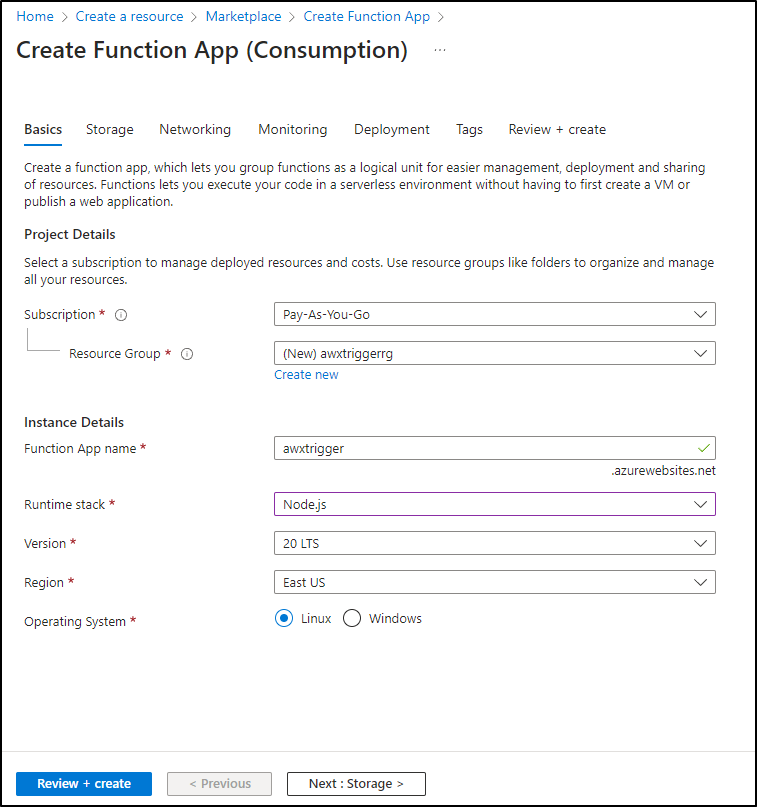
Task: Select the Tags tab
Action: (x=469, y=129)
